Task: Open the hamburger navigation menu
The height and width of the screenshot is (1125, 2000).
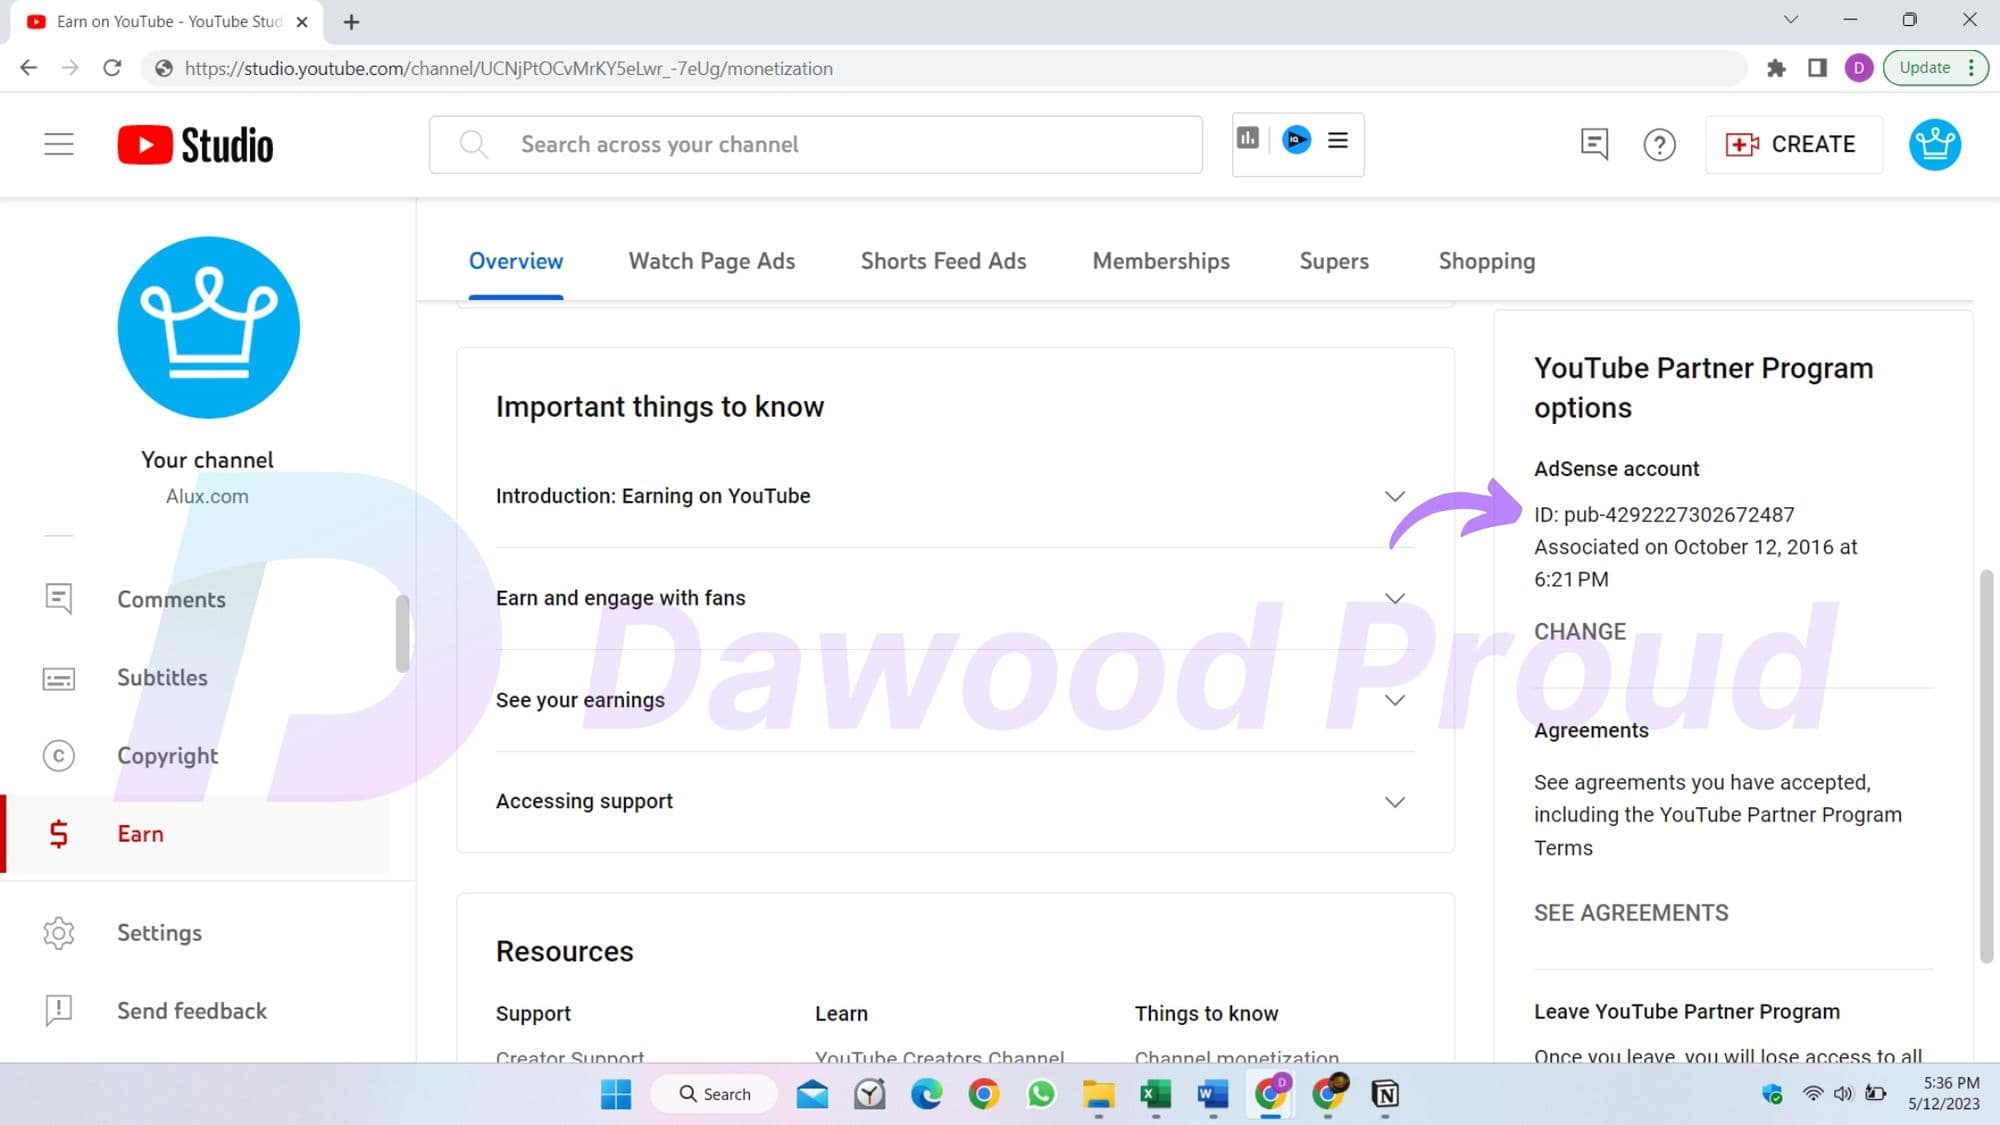Action: [59, 144]
